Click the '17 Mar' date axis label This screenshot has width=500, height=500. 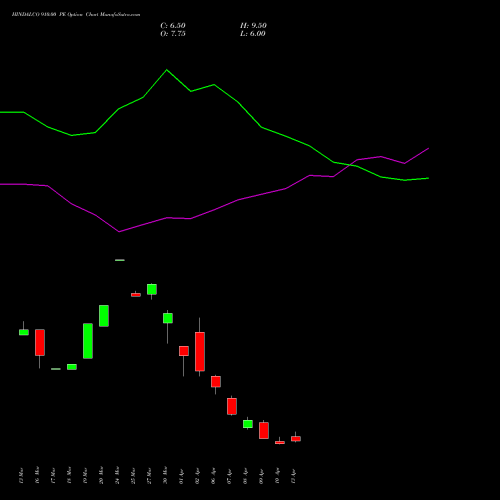coord(53,475)
